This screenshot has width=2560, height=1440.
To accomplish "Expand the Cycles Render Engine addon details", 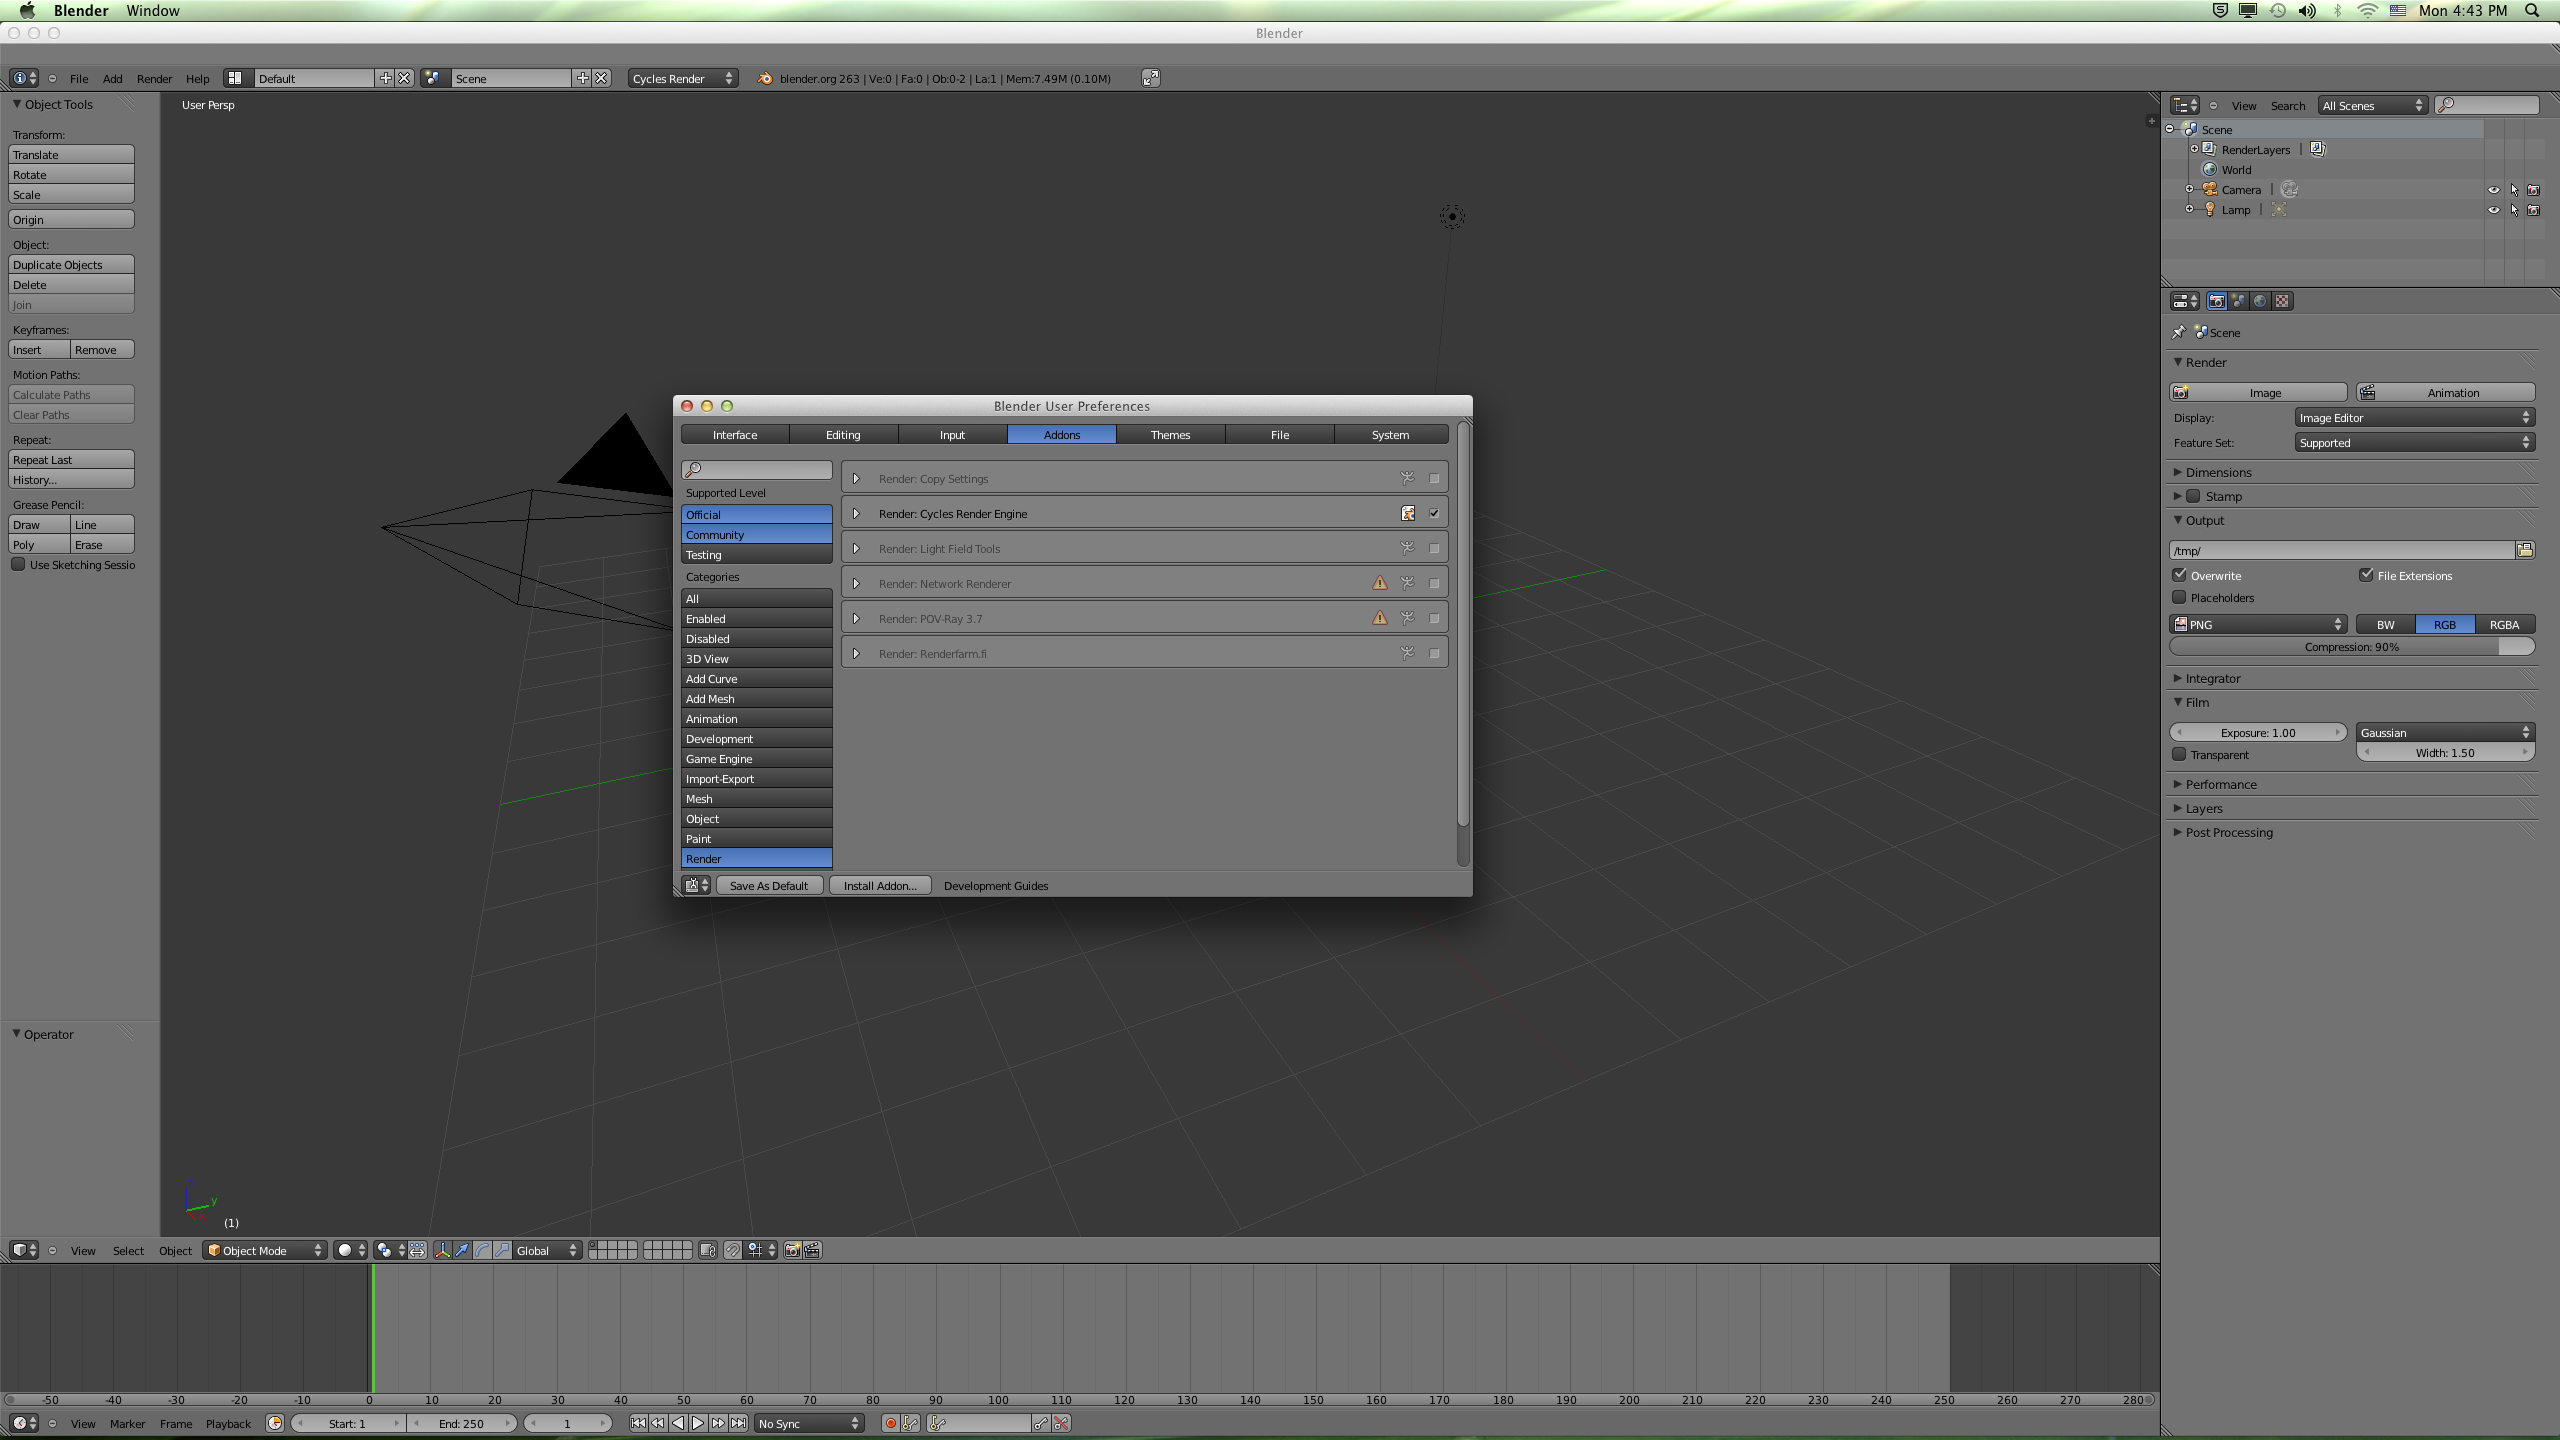I will pos(856,513).
